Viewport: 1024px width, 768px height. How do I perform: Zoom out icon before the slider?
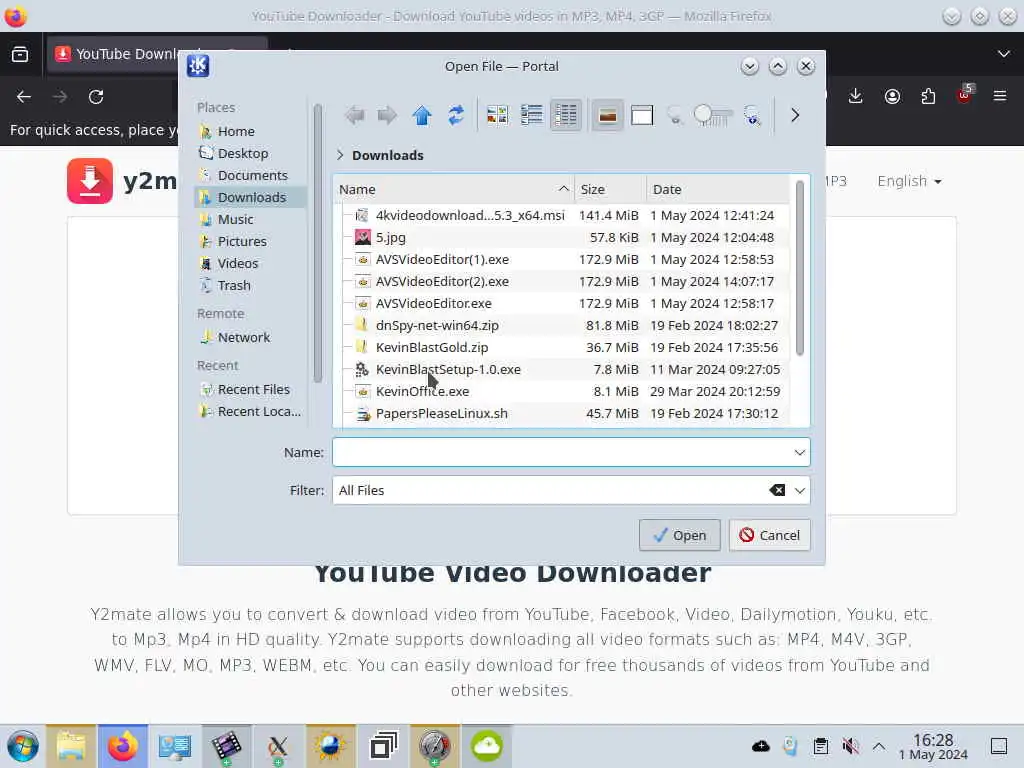coord(675,116)
